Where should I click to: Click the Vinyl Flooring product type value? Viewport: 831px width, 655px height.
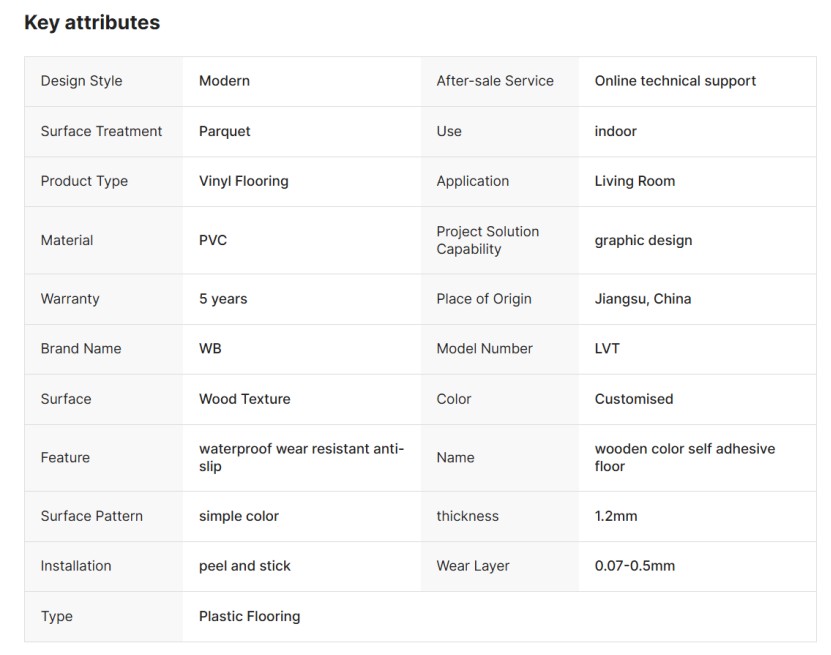tap(244, 181)
